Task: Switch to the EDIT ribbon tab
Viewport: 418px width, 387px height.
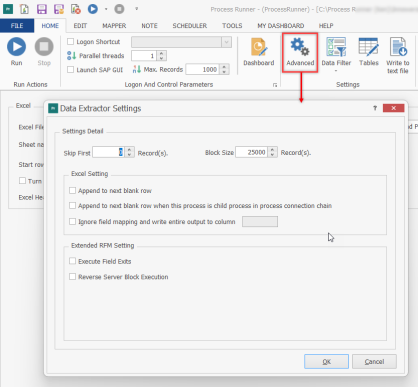Action: 80,26
